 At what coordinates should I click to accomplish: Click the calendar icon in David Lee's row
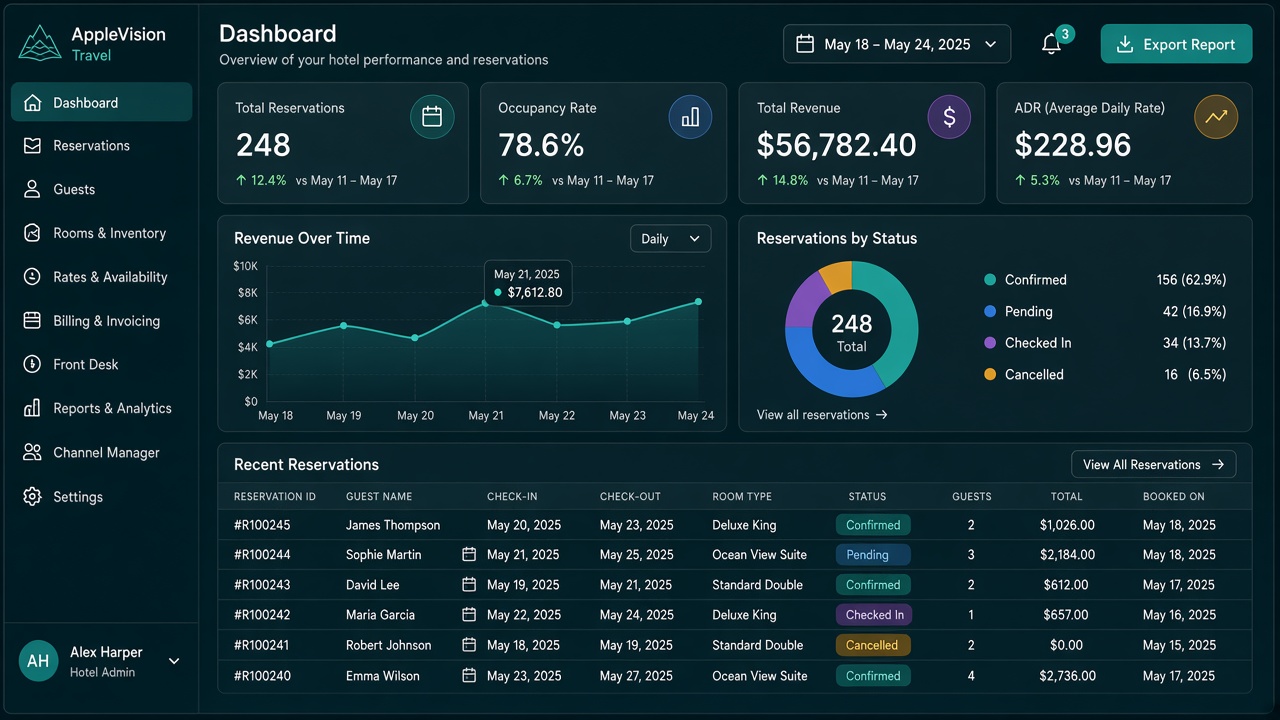pos(469,584)
